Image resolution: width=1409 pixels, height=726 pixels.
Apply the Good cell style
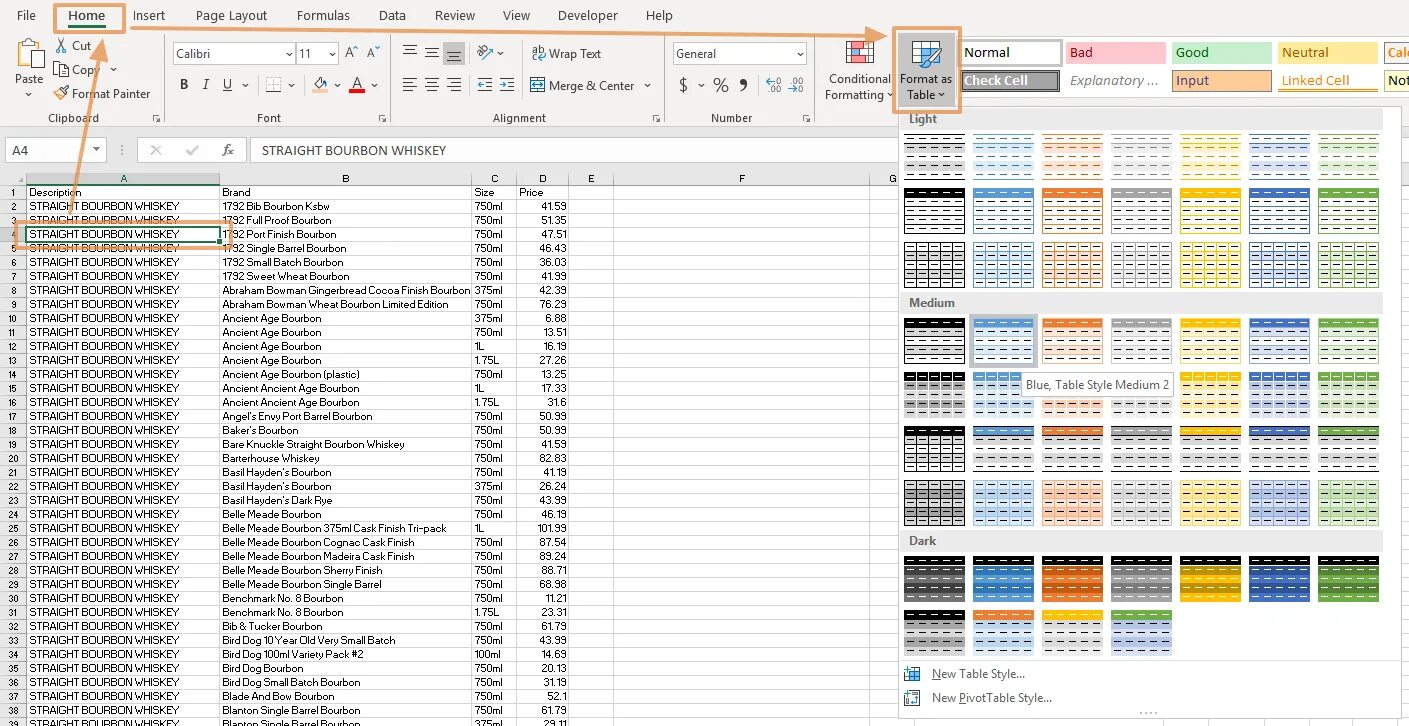pos(1222,53)
